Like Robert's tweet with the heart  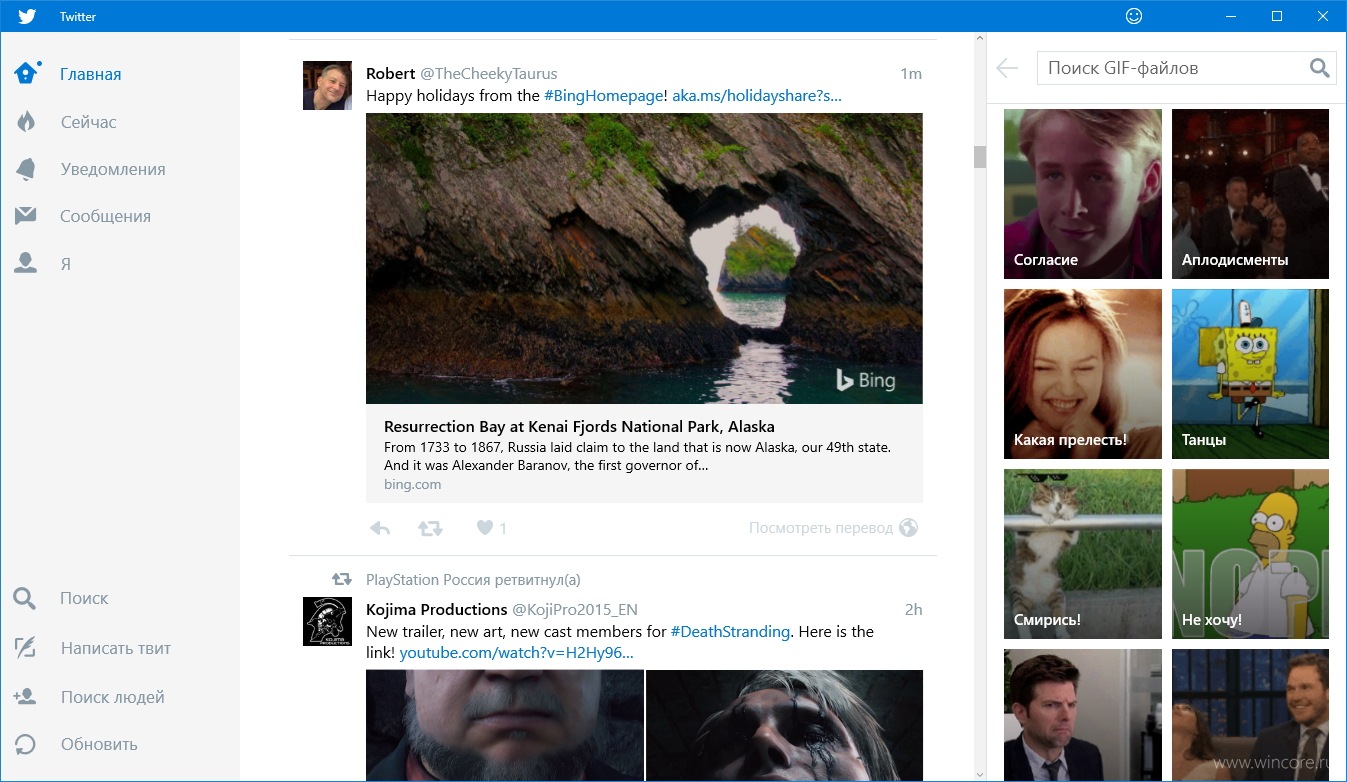pyautogui.click(x=485, y=528)
